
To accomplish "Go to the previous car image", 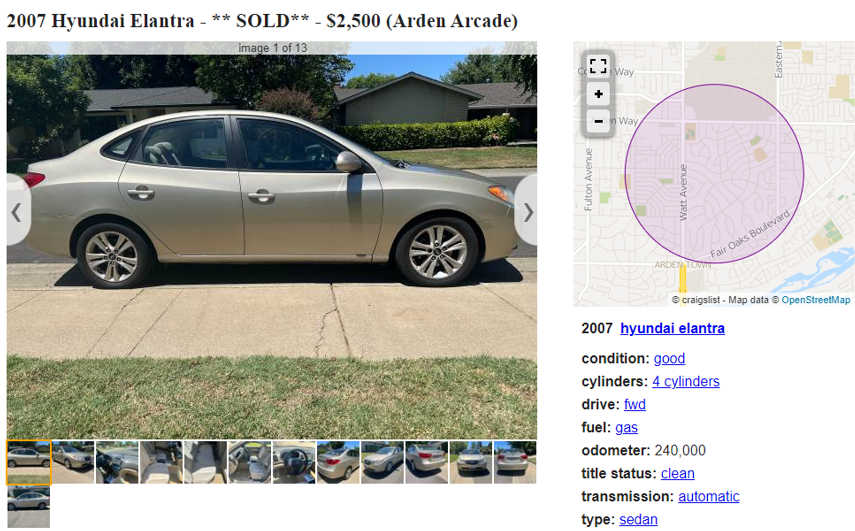I will (17, 212).
